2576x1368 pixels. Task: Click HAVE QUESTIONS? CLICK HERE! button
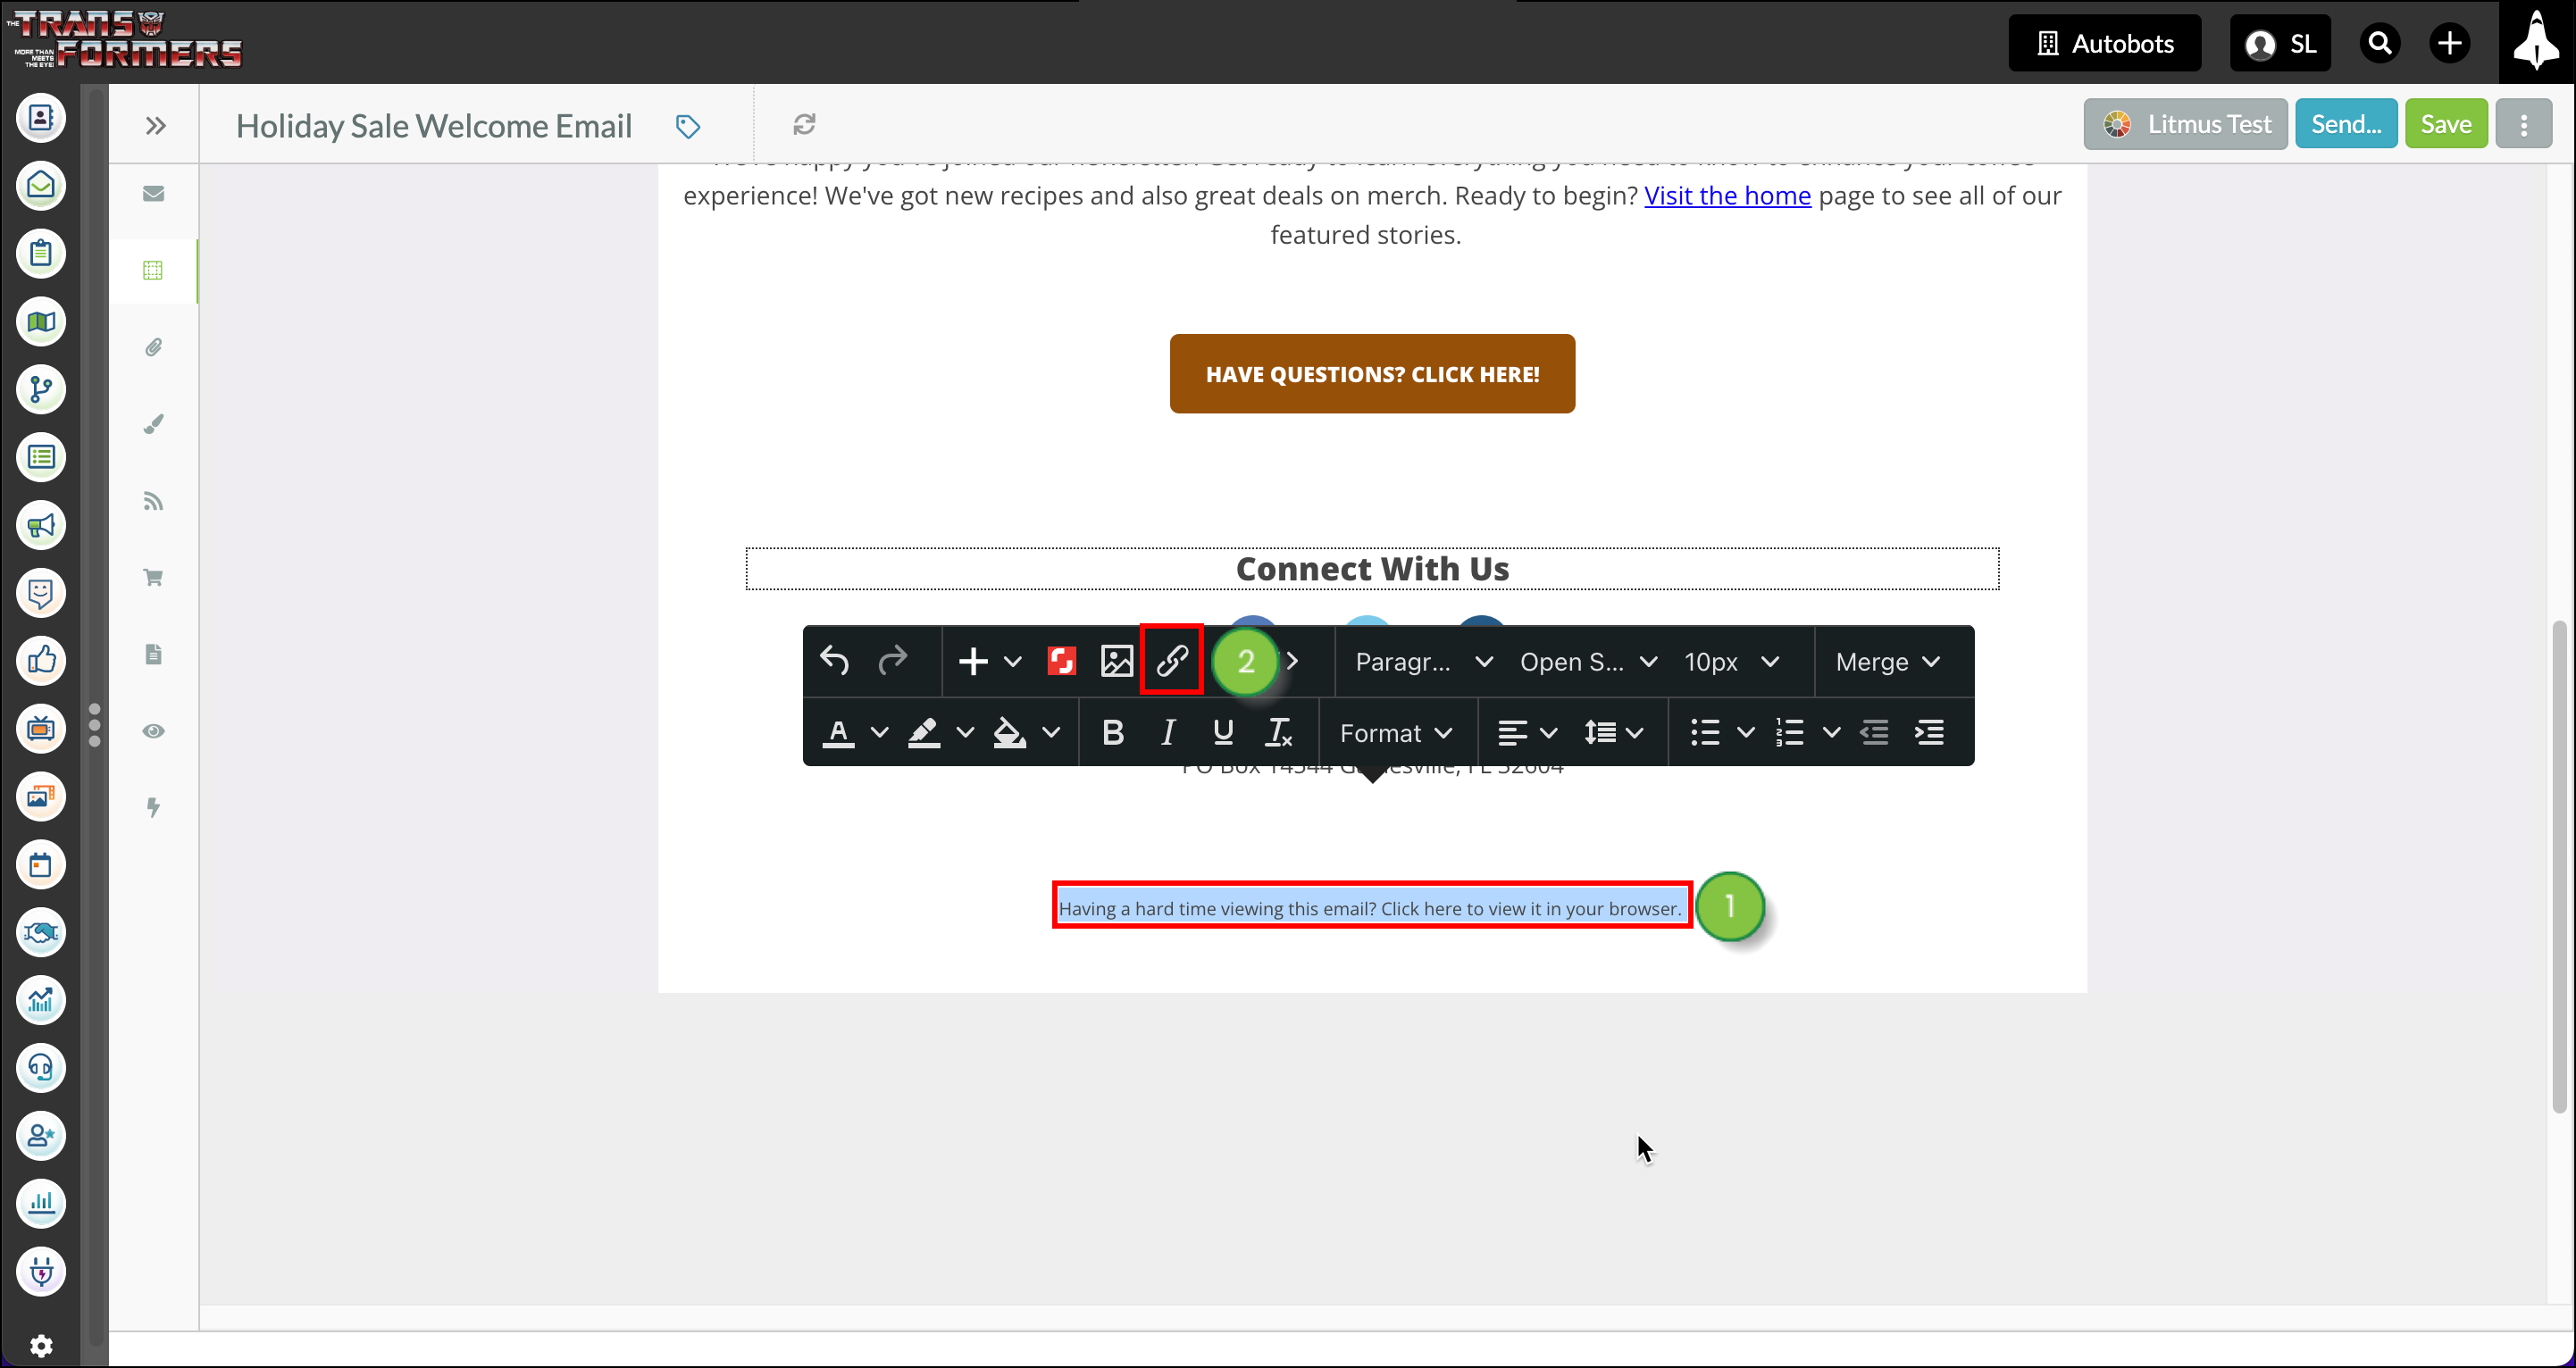pyautogui.click(x=1372, y=374)
